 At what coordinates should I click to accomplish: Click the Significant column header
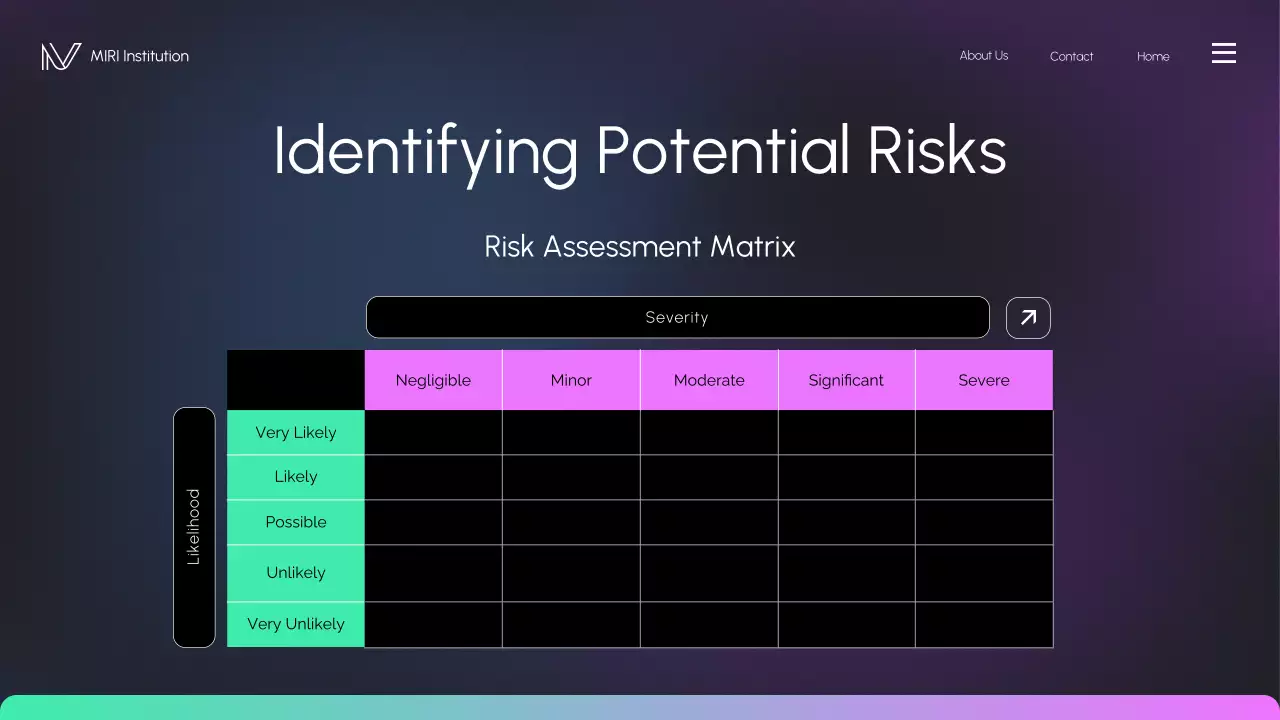point(846,380)
